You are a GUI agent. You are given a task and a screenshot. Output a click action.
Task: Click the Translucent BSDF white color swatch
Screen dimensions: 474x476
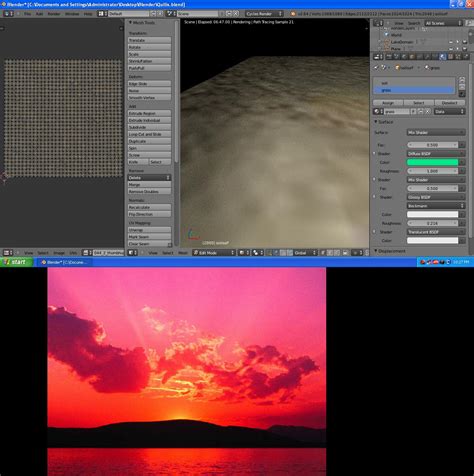coord(432,240)
